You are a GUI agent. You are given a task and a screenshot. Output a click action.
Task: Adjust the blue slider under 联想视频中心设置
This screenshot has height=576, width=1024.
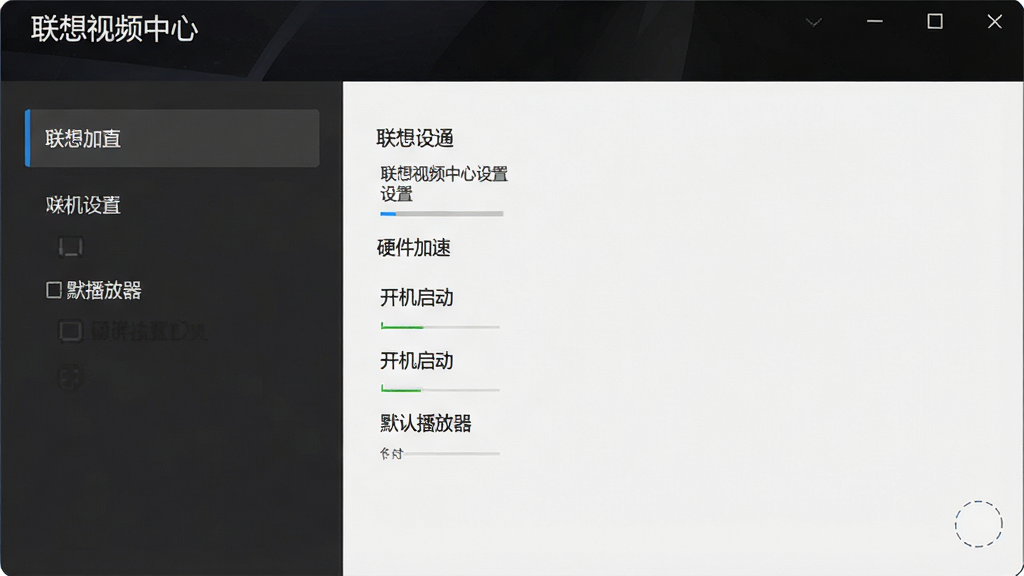click(x=441, y=214)
